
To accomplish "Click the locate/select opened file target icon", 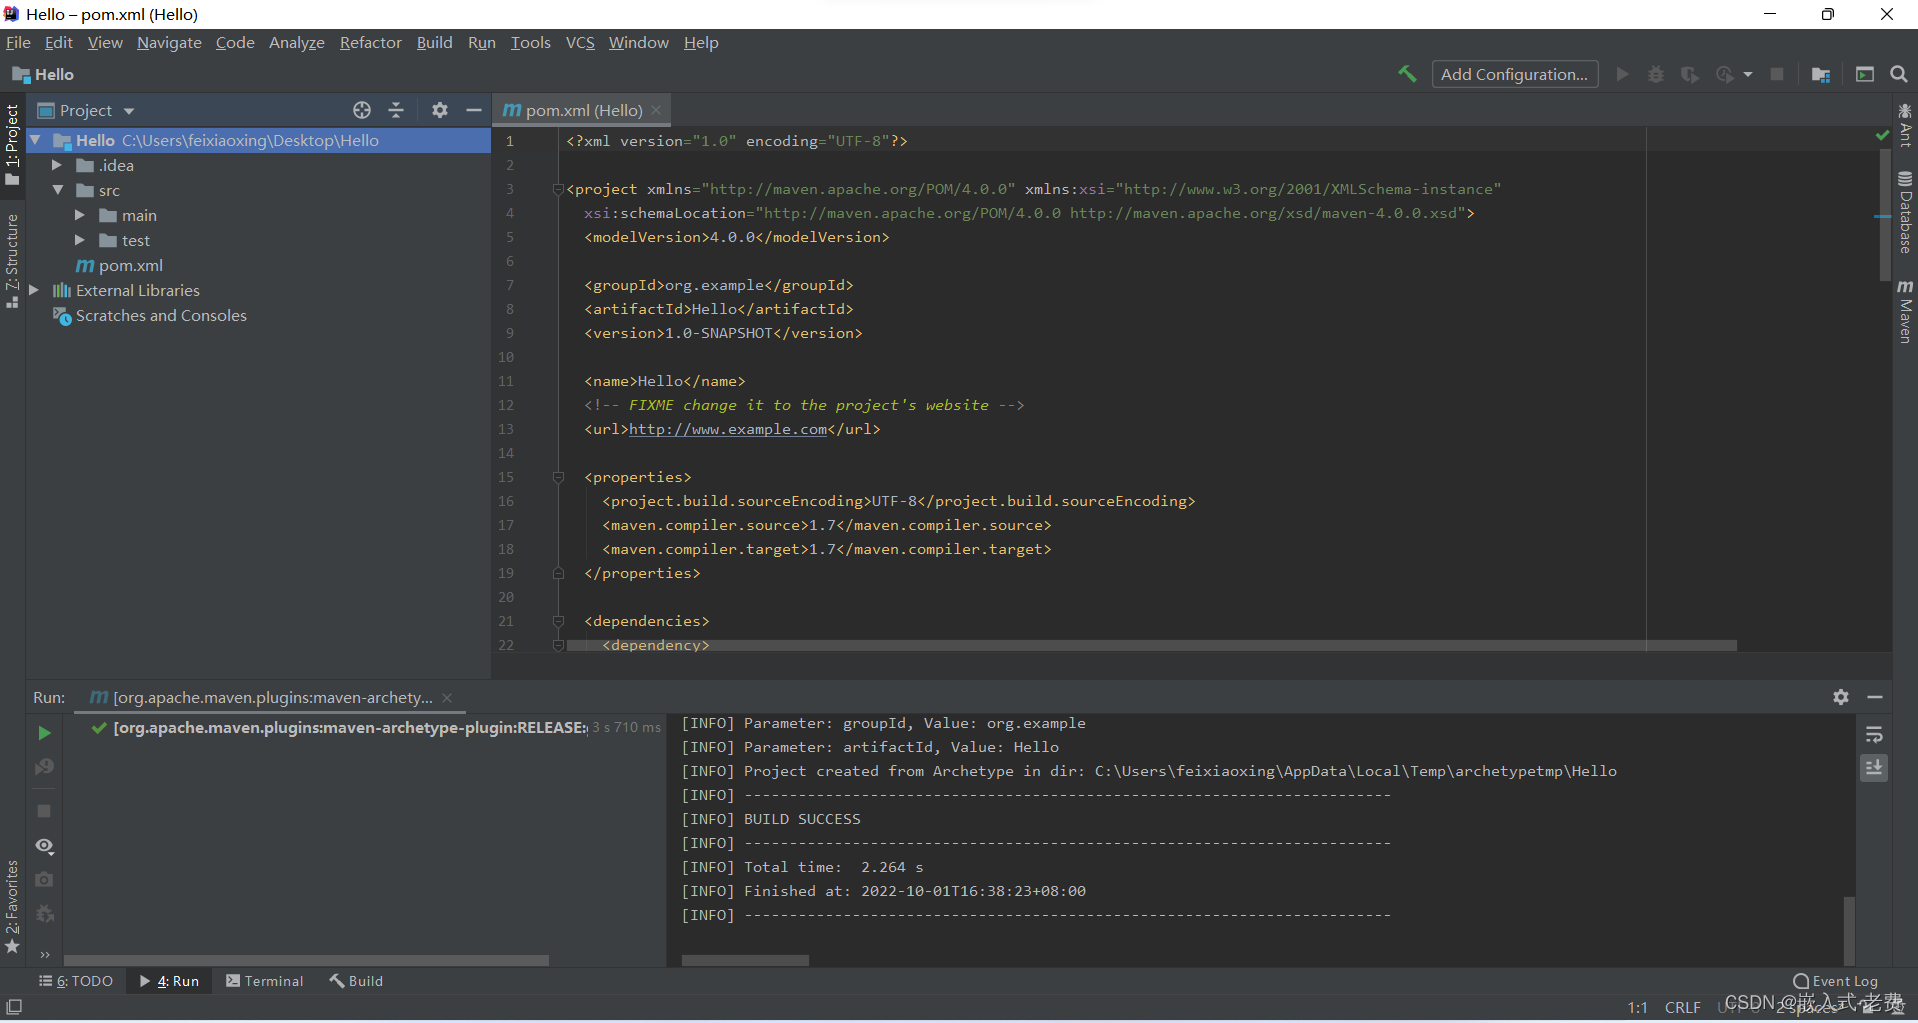I will click(362, 110).
